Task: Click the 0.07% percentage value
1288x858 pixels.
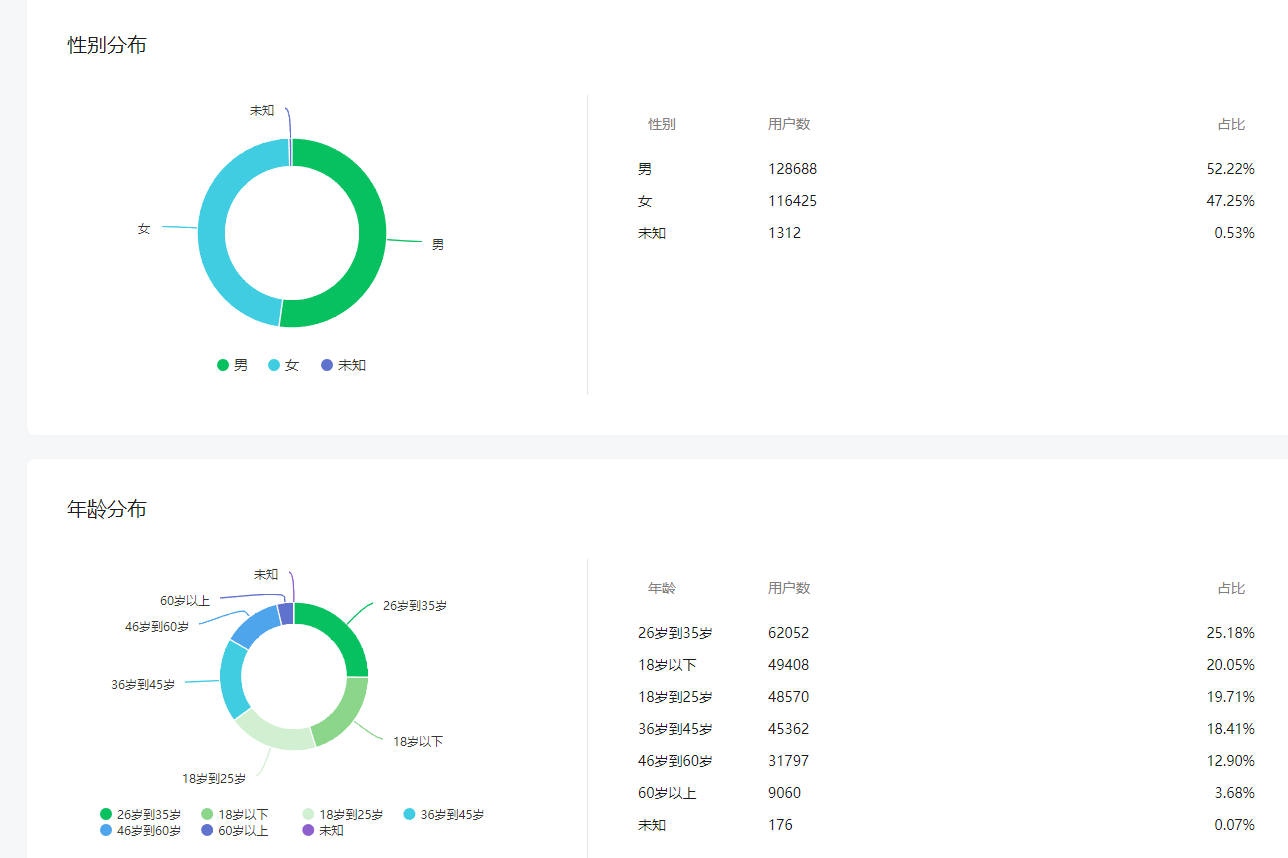Action: pos(1235,825)
